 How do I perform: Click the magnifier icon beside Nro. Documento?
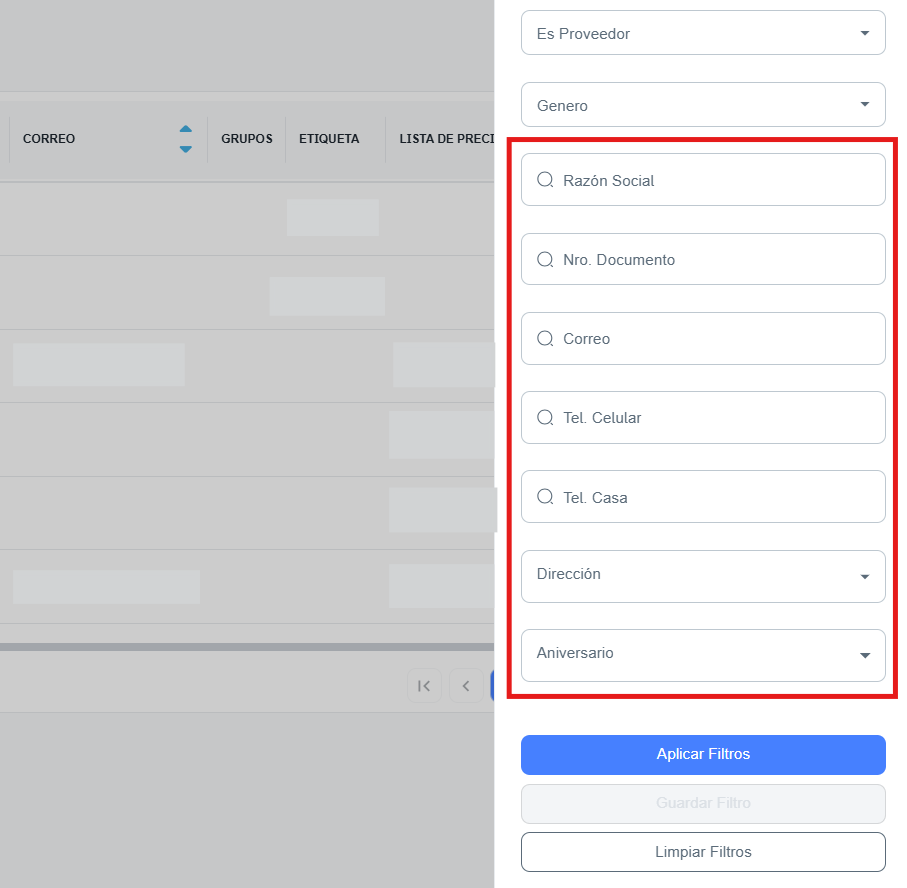(545, 260)
